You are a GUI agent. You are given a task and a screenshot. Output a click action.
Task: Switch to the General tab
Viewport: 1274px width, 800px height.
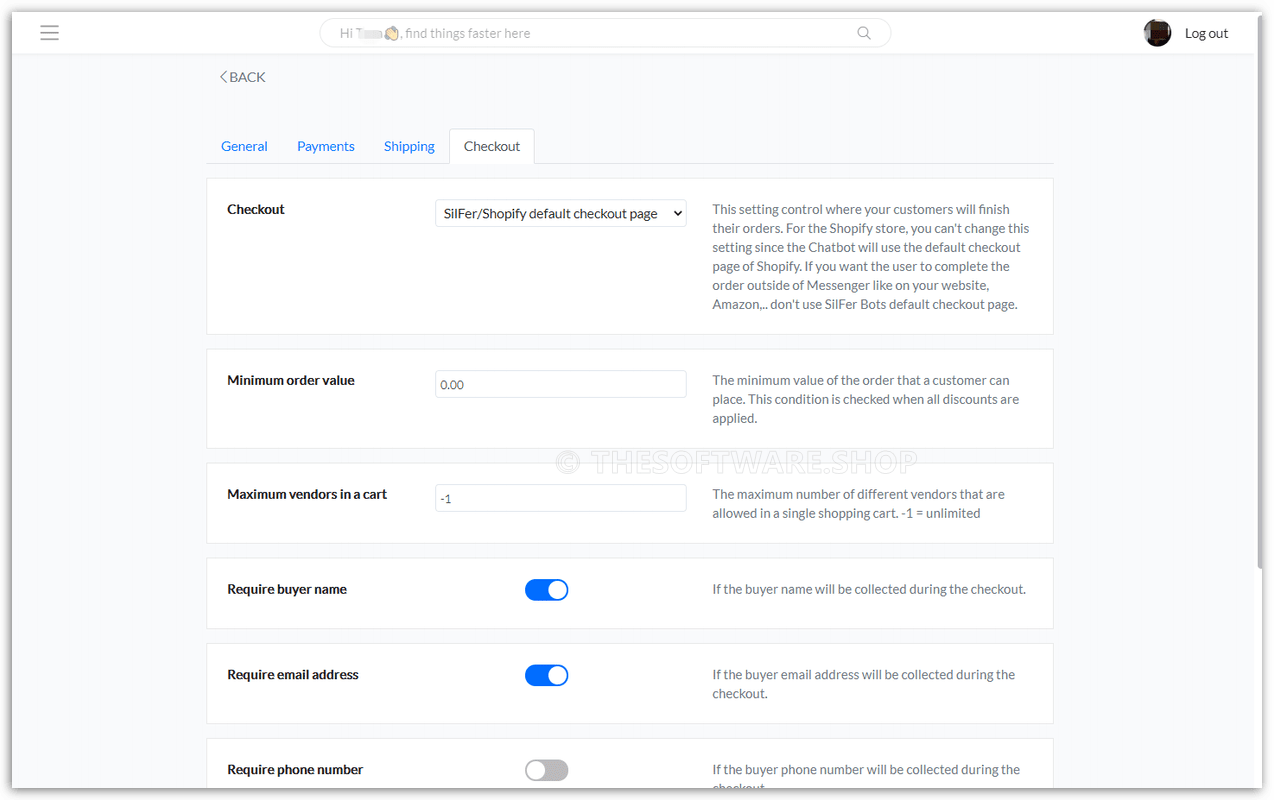tap(243, 146)
